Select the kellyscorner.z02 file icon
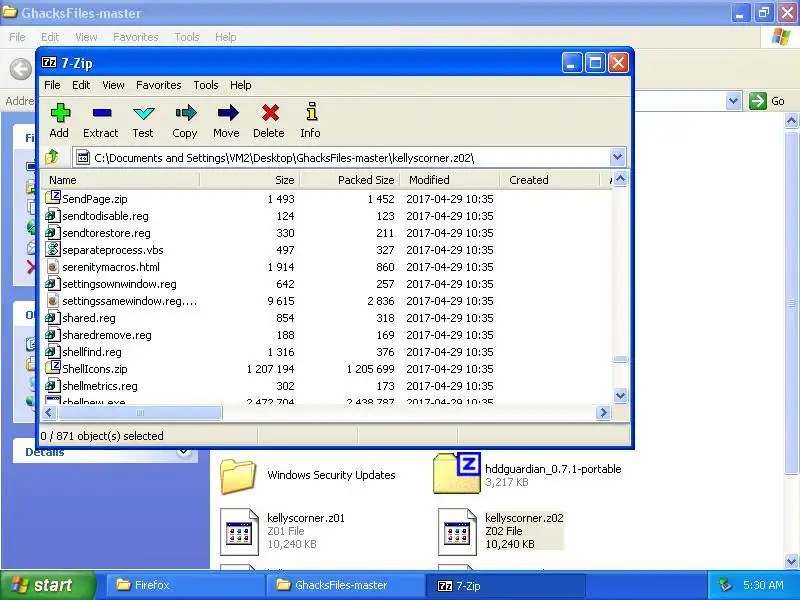Viewport: 800px width, 600px height. (x=457, y=532)
